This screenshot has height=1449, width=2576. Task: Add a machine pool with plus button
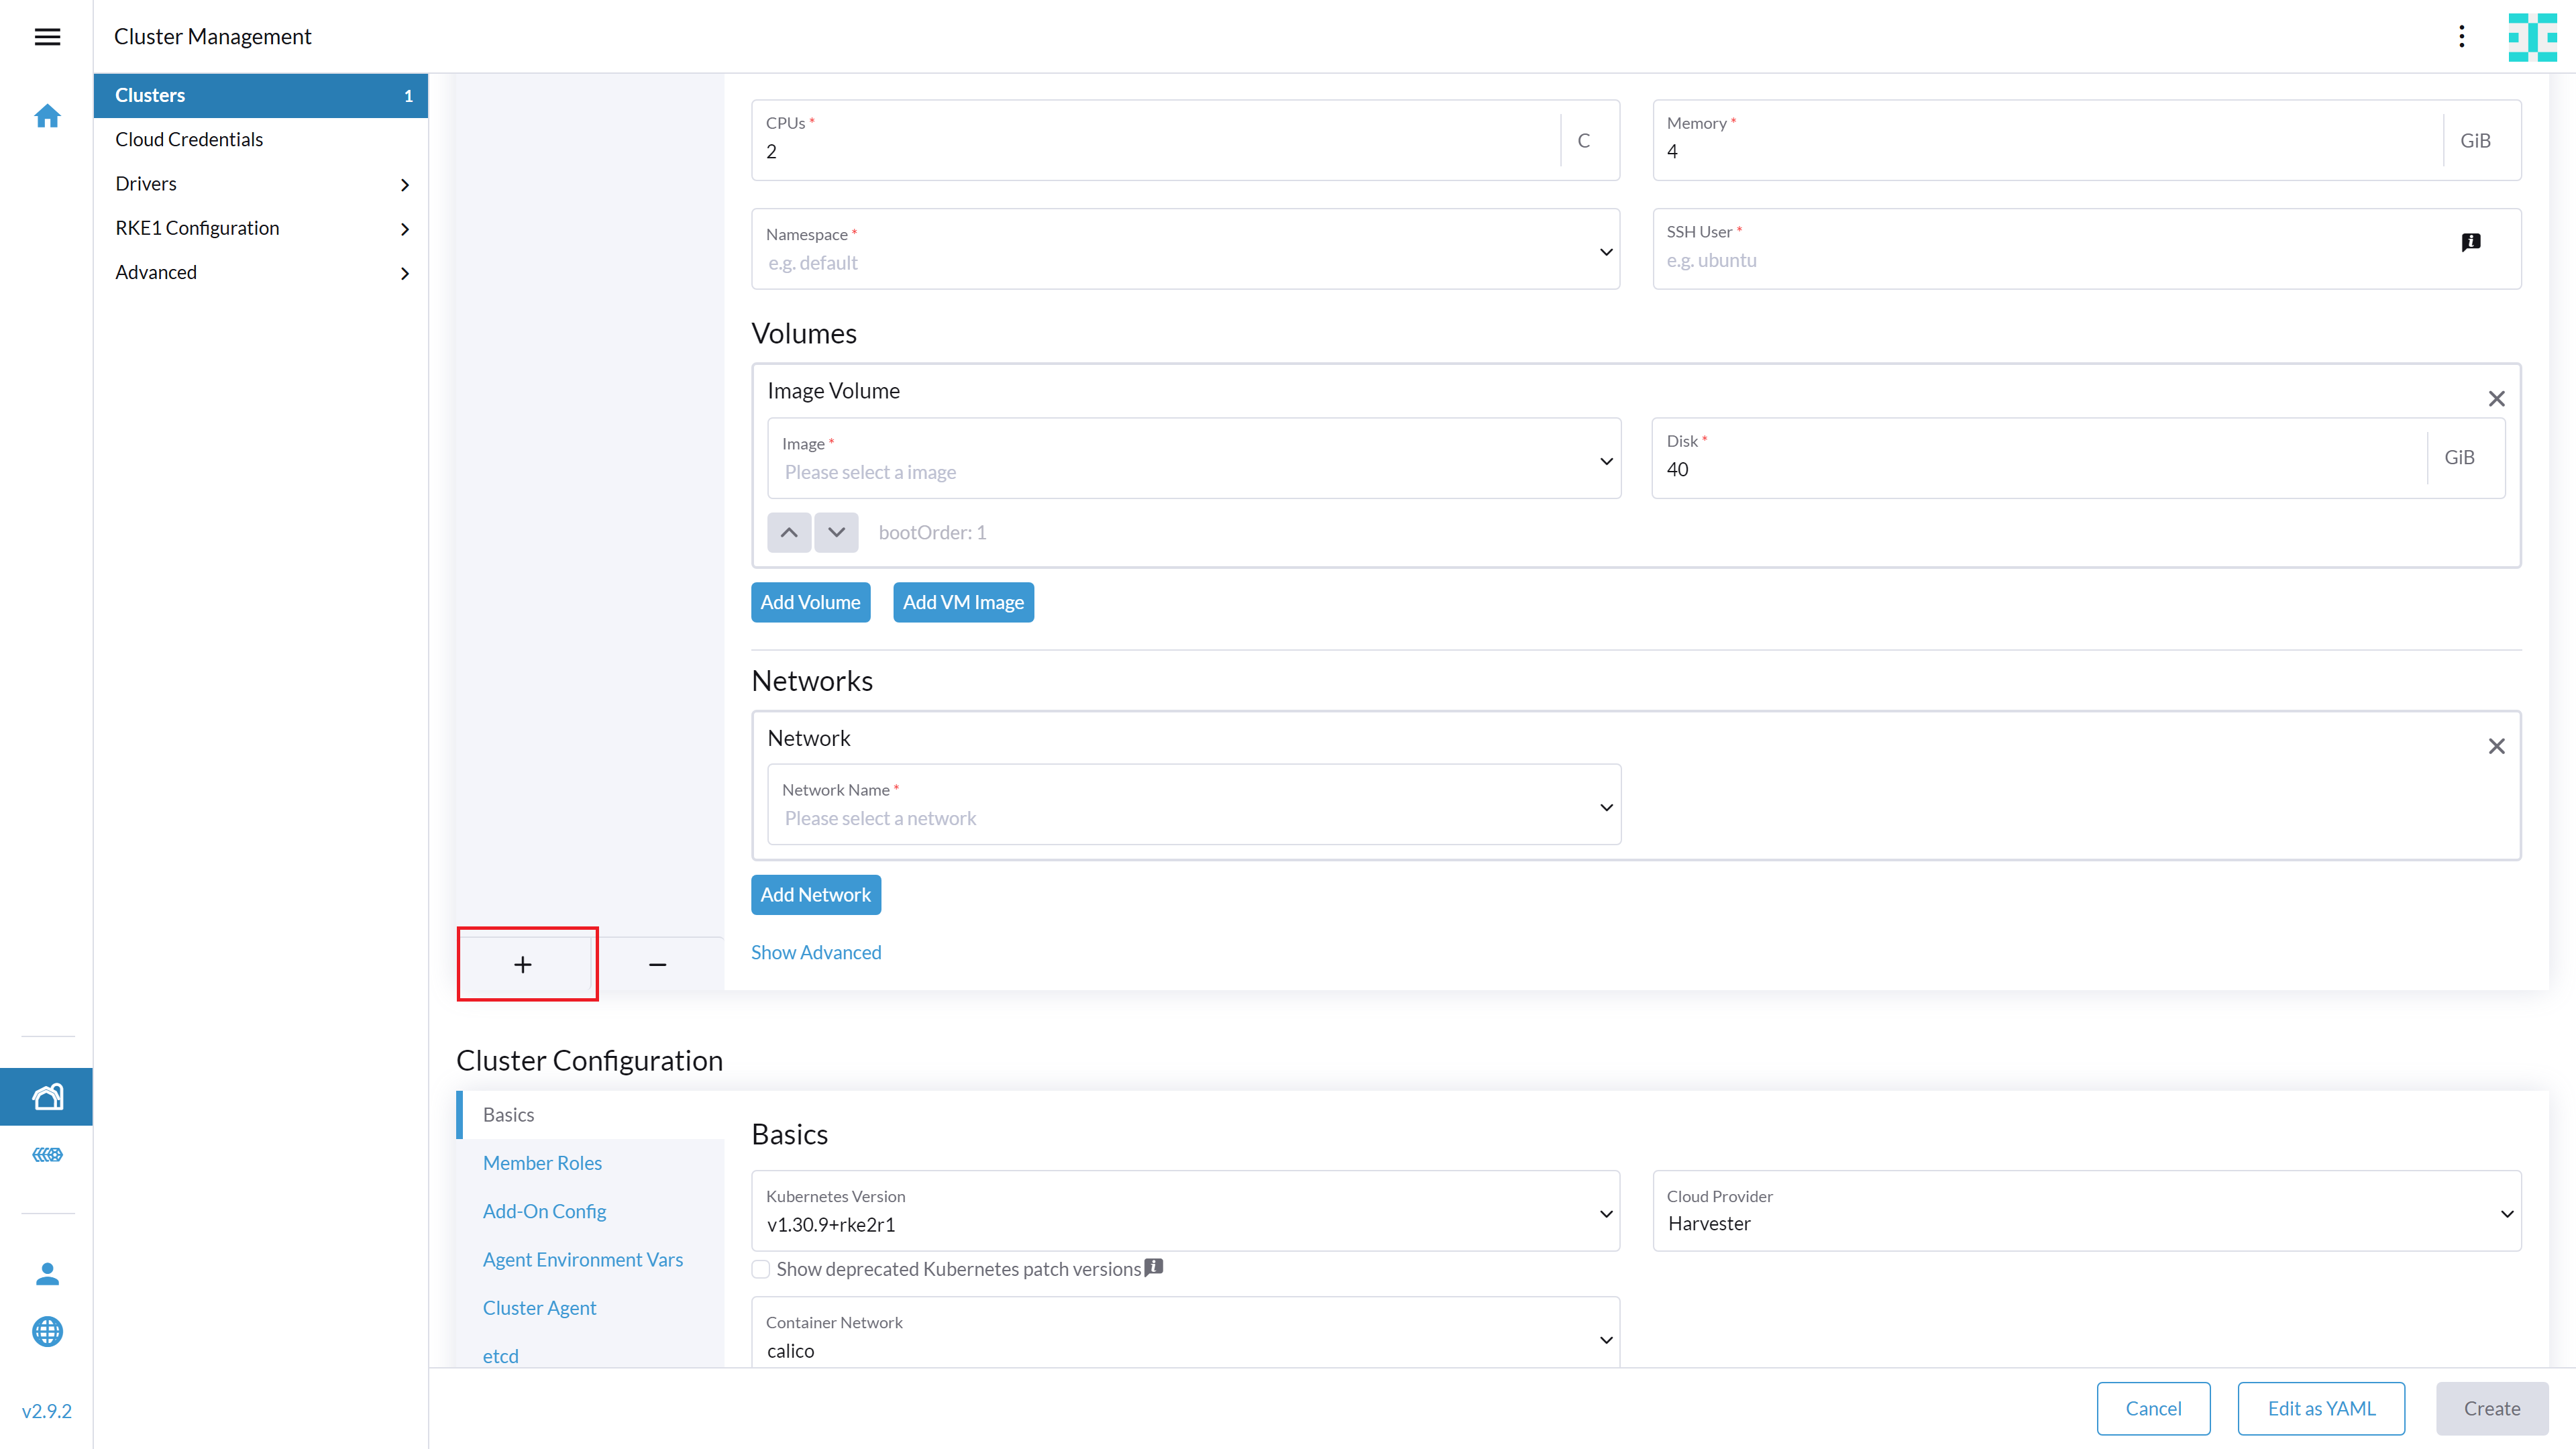pos(523,964)
